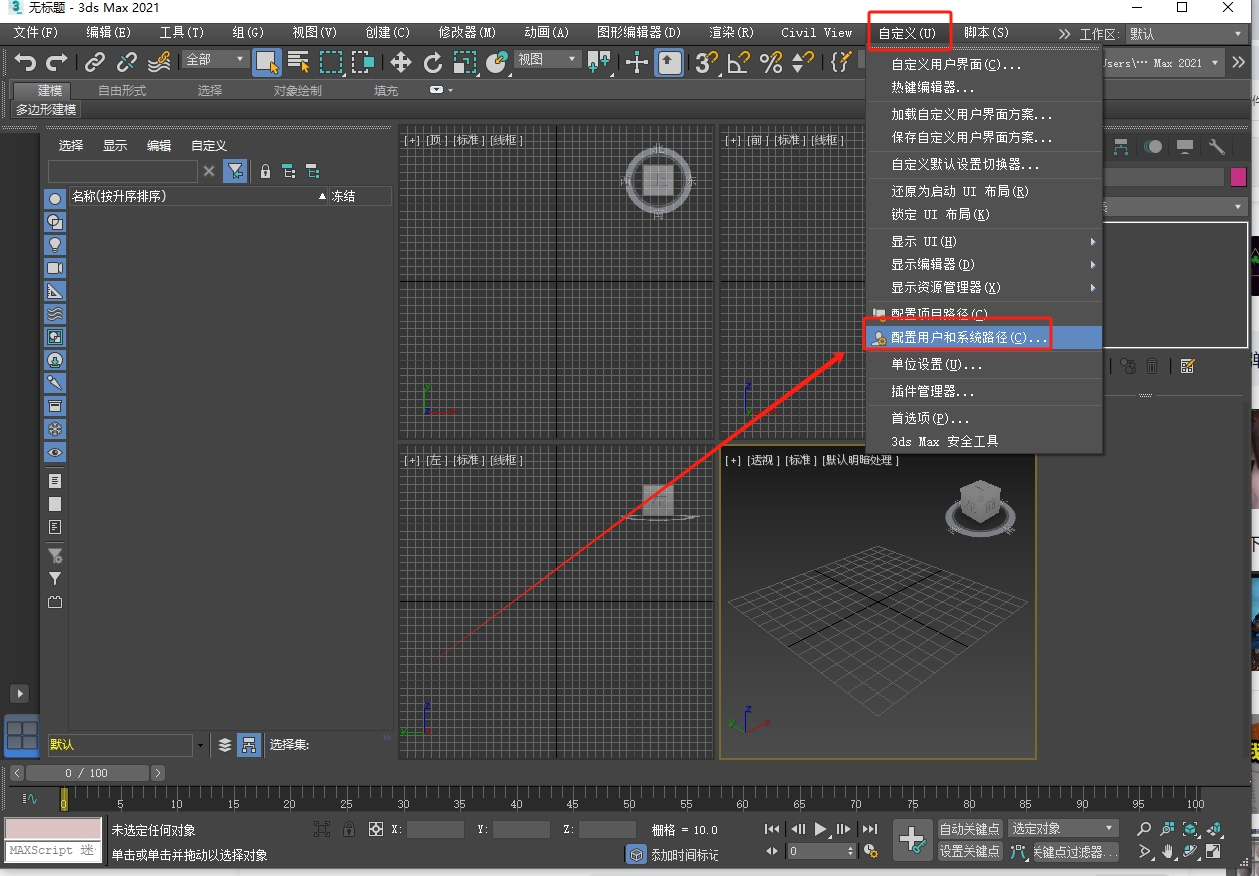Open 编辑(E) menu
The width and height of the screenshot is (1259, 876).
point(108,33)
